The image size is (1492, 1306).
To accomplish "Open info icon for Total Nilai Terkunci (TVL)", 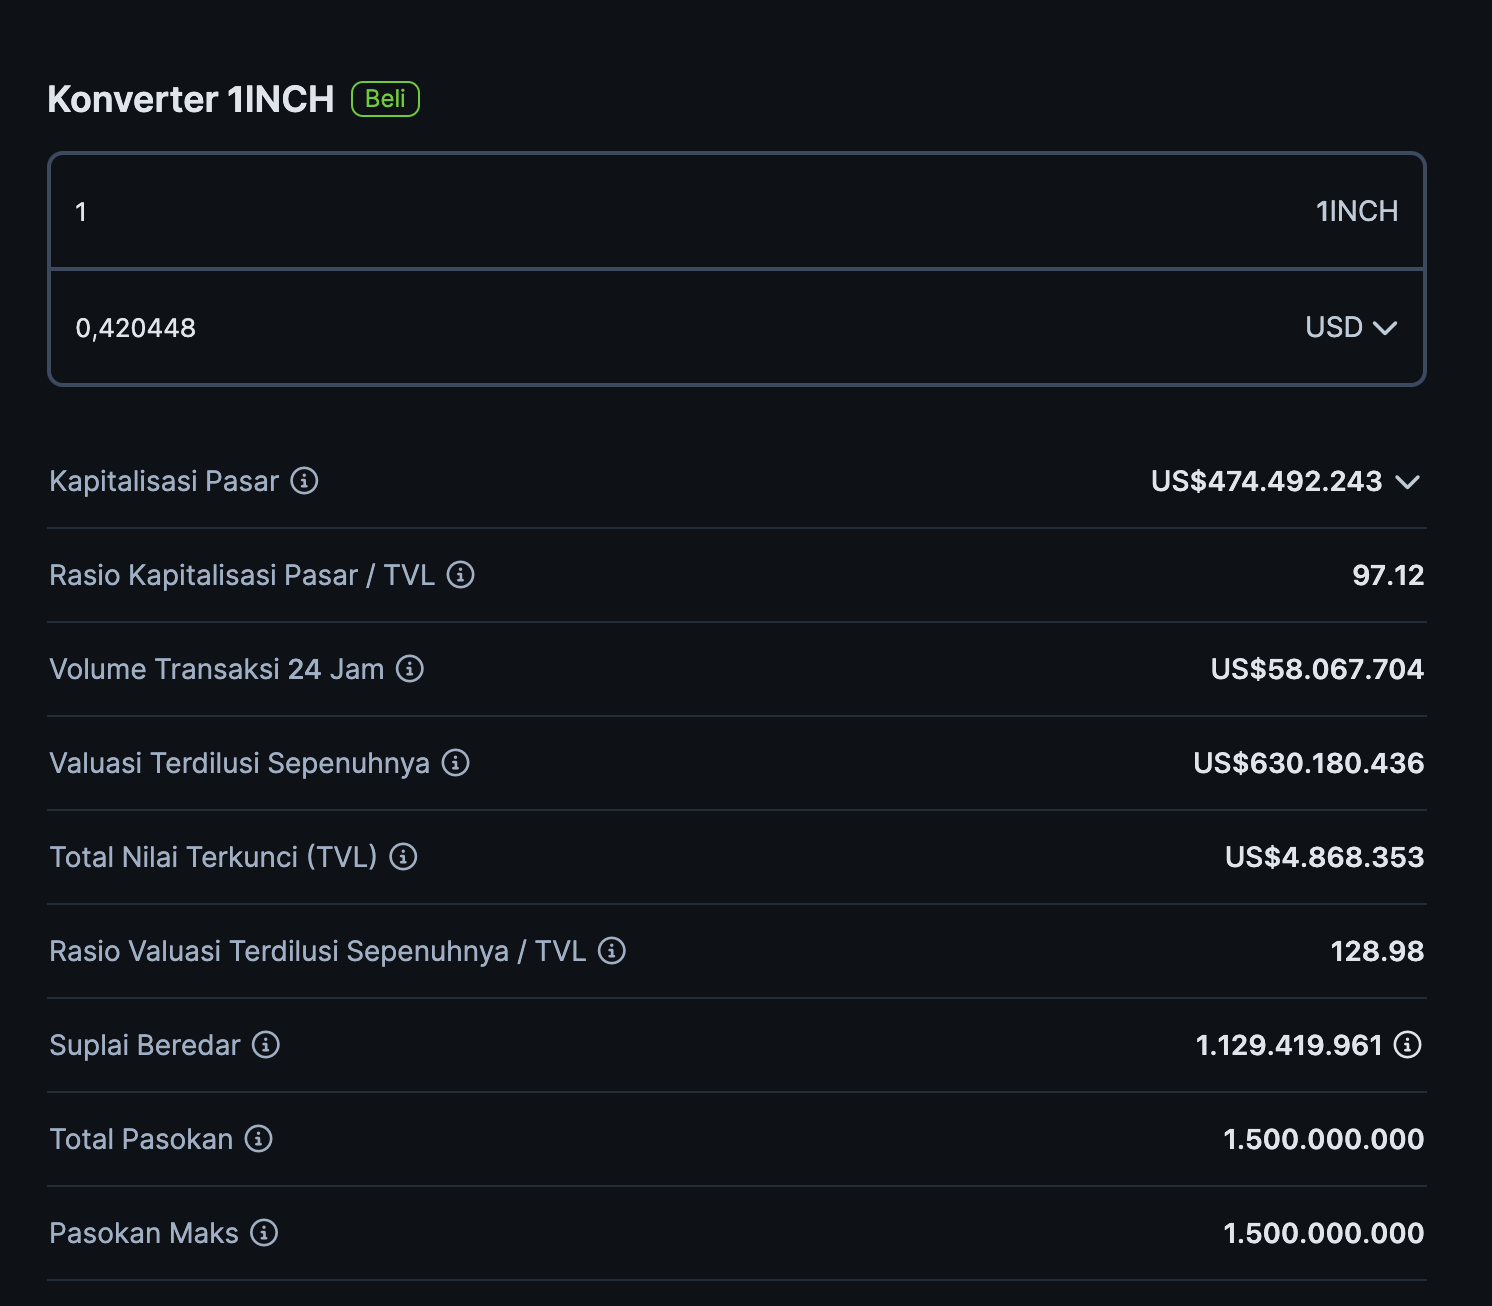I will point(403,857).
